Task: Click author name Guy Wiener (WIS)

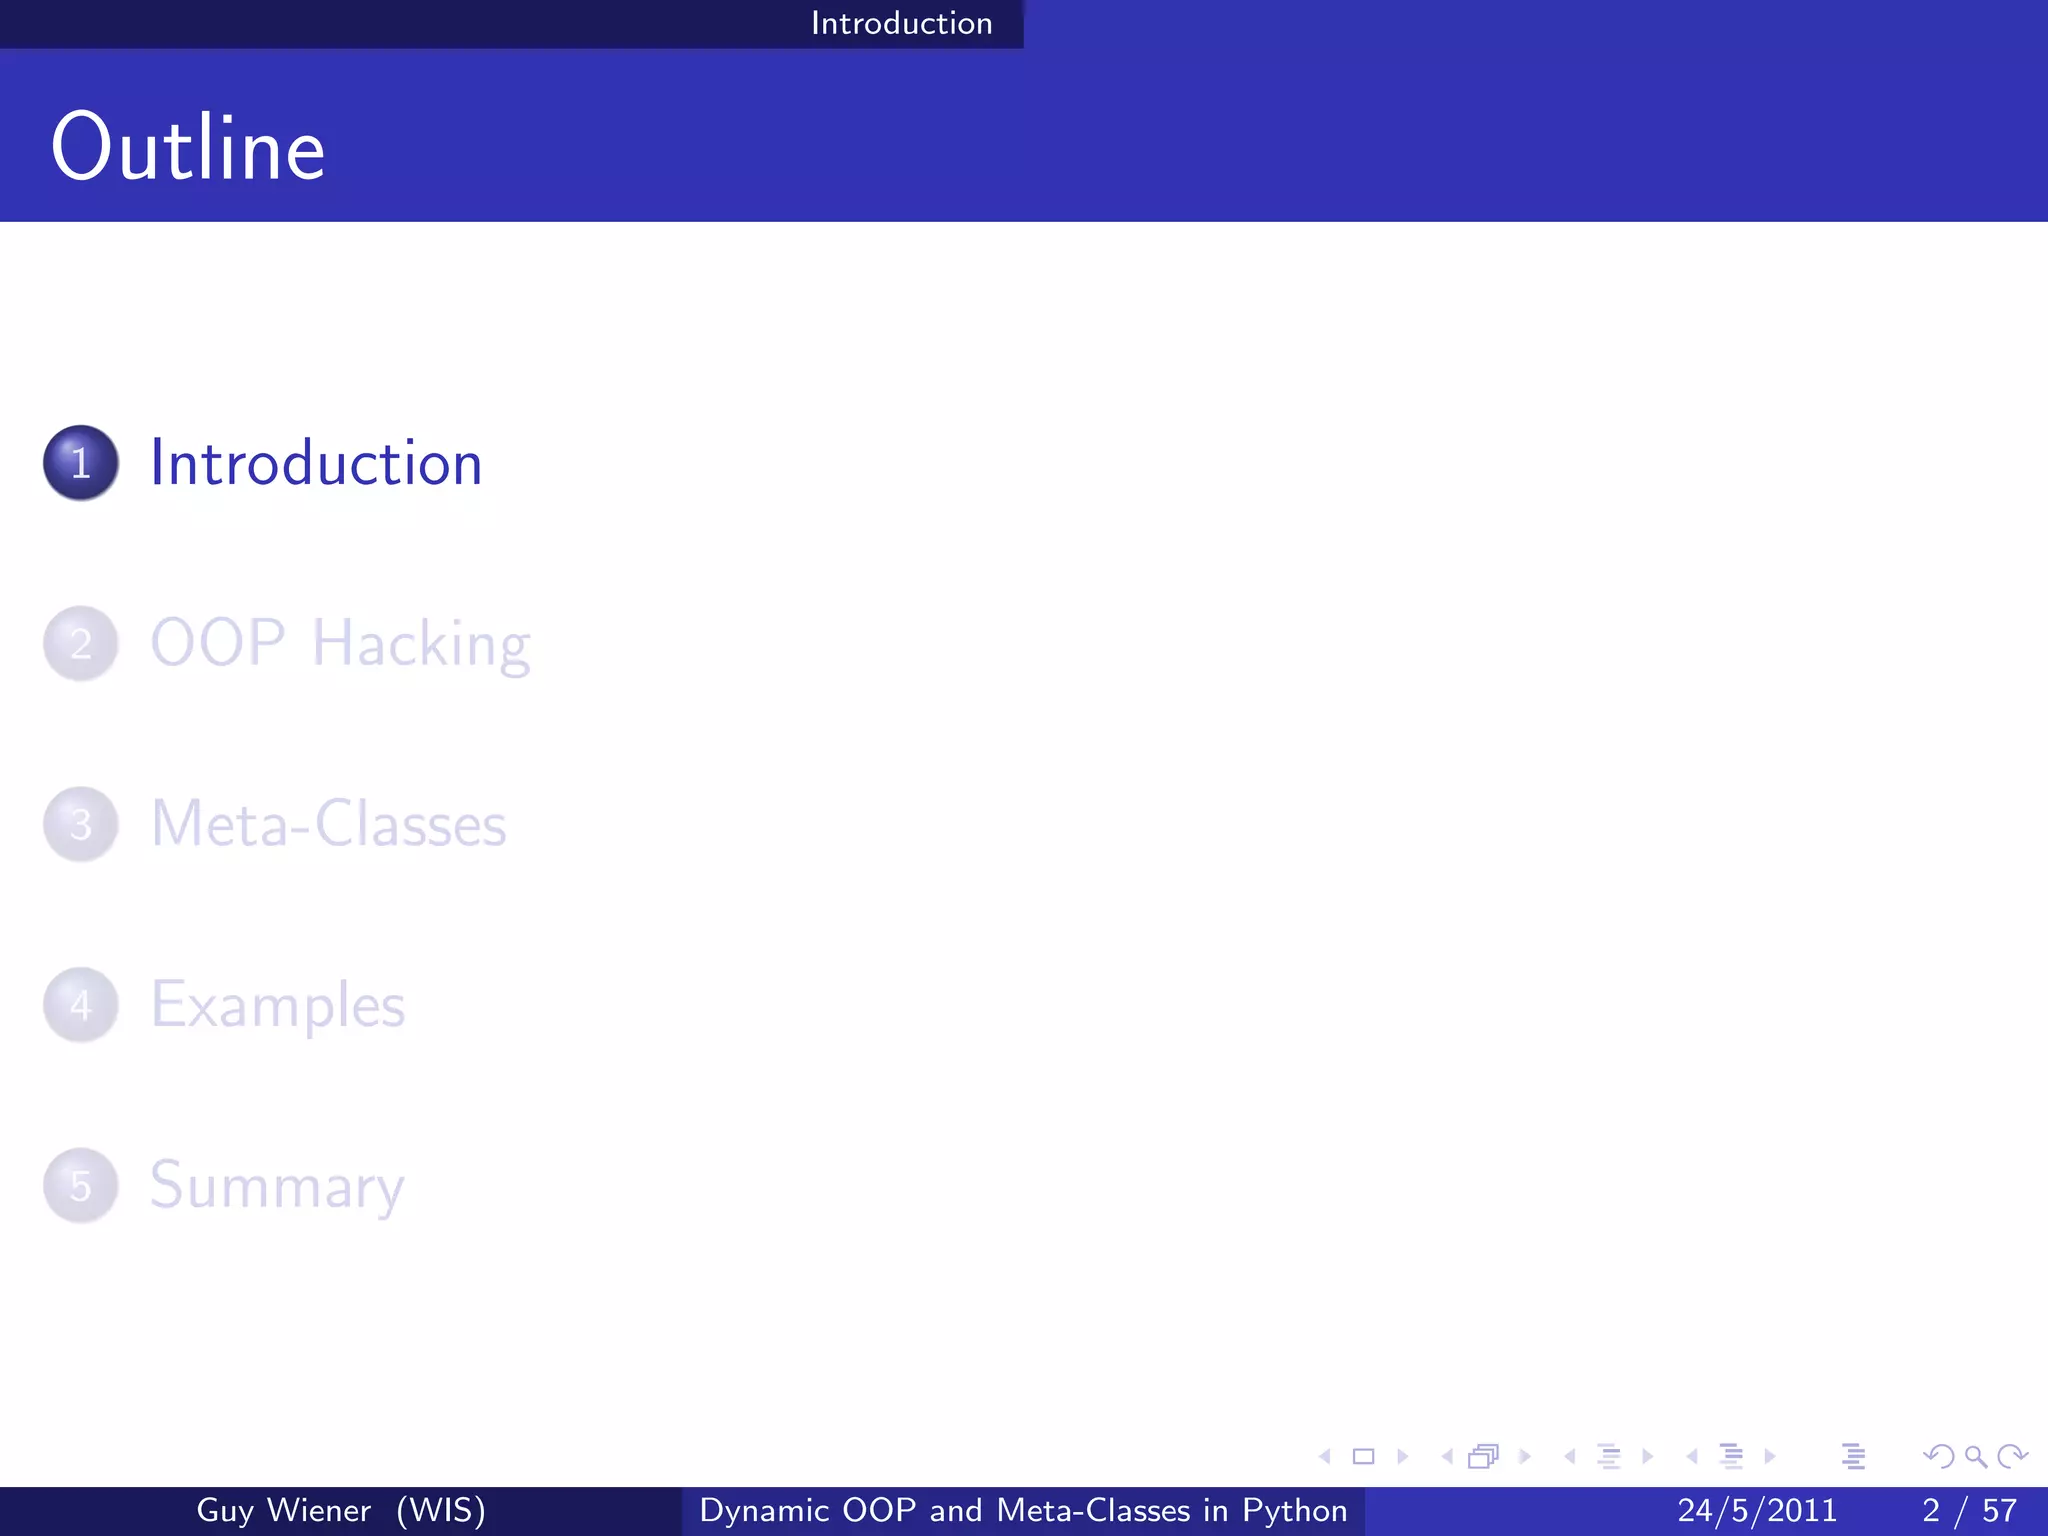Action: (x=341, y=1510)
